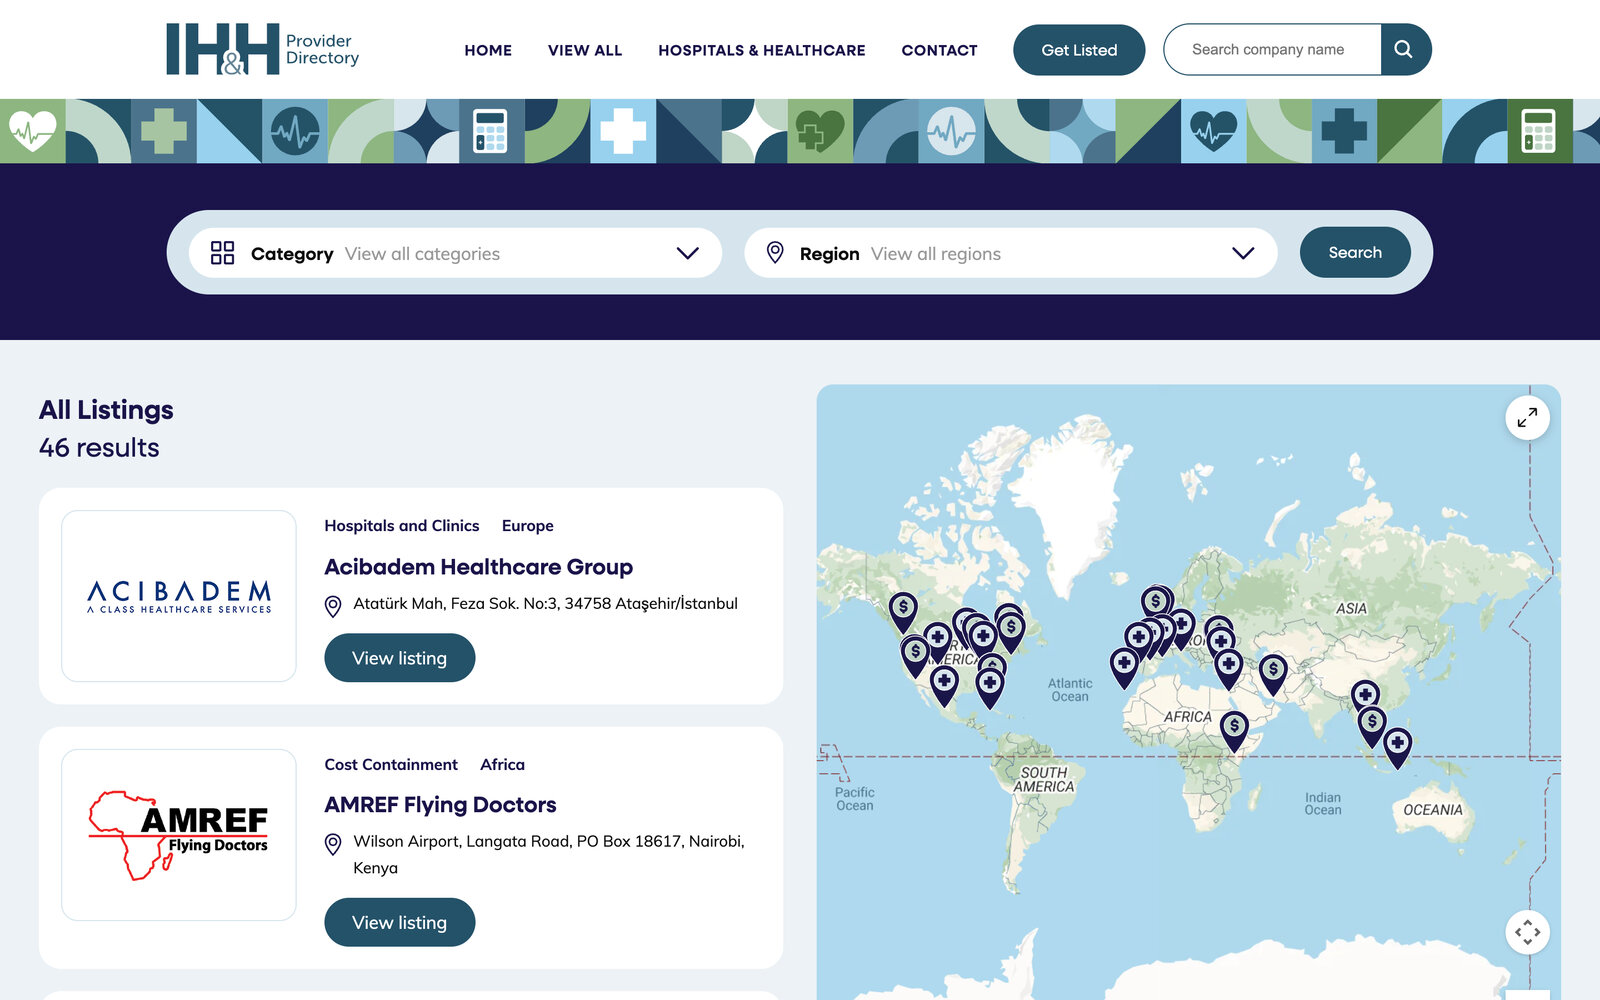This screenshot has width=1600, height=1000.
Task: Click the Africa region tag
Action: (502, 765)
